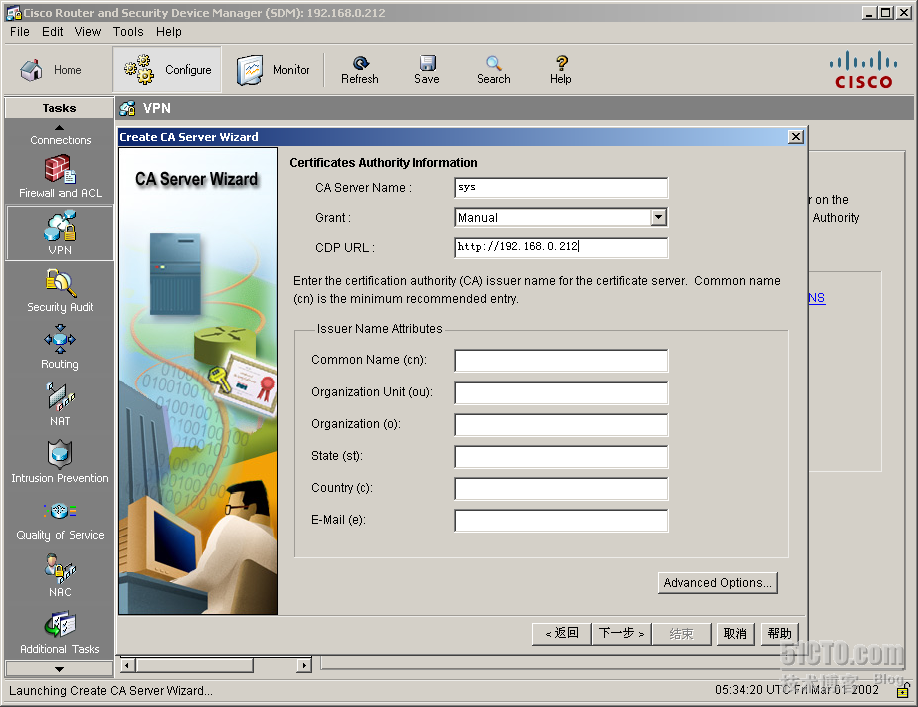
Task: Open the Tools menu
Action: [x=128, y=32]
